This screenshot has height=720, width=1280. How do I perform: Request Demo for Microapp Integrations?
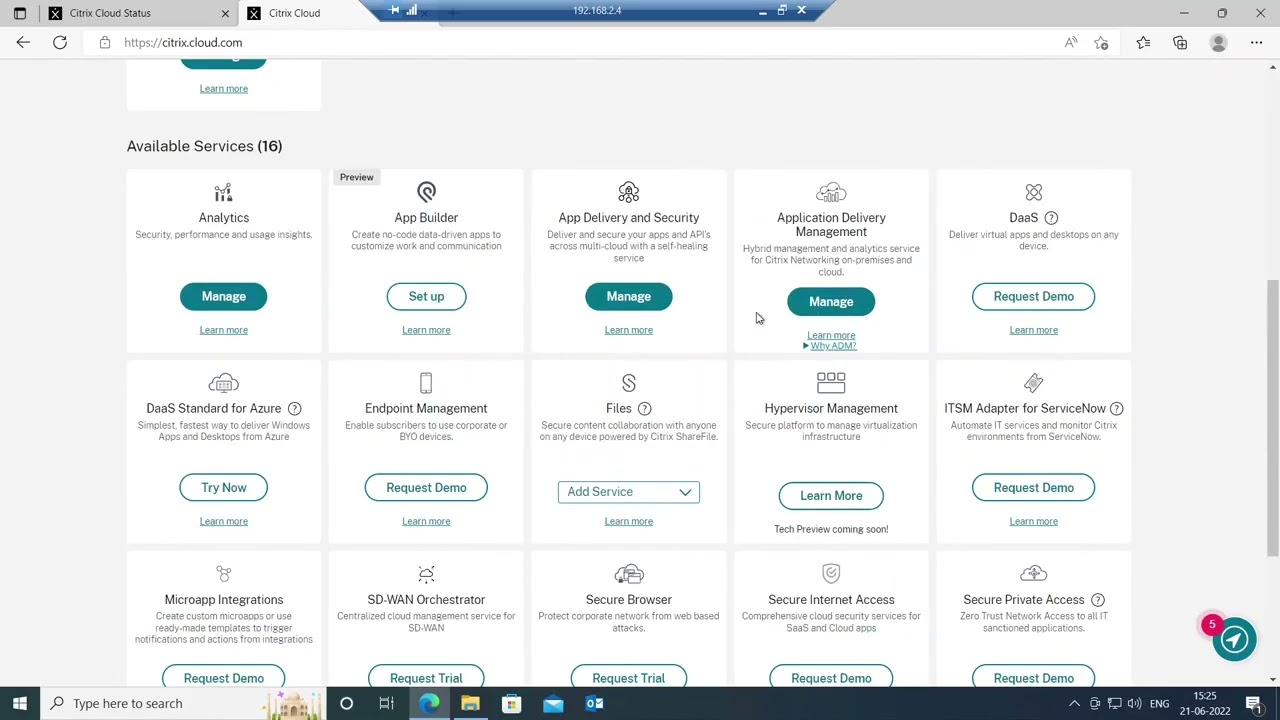point(223,678)
